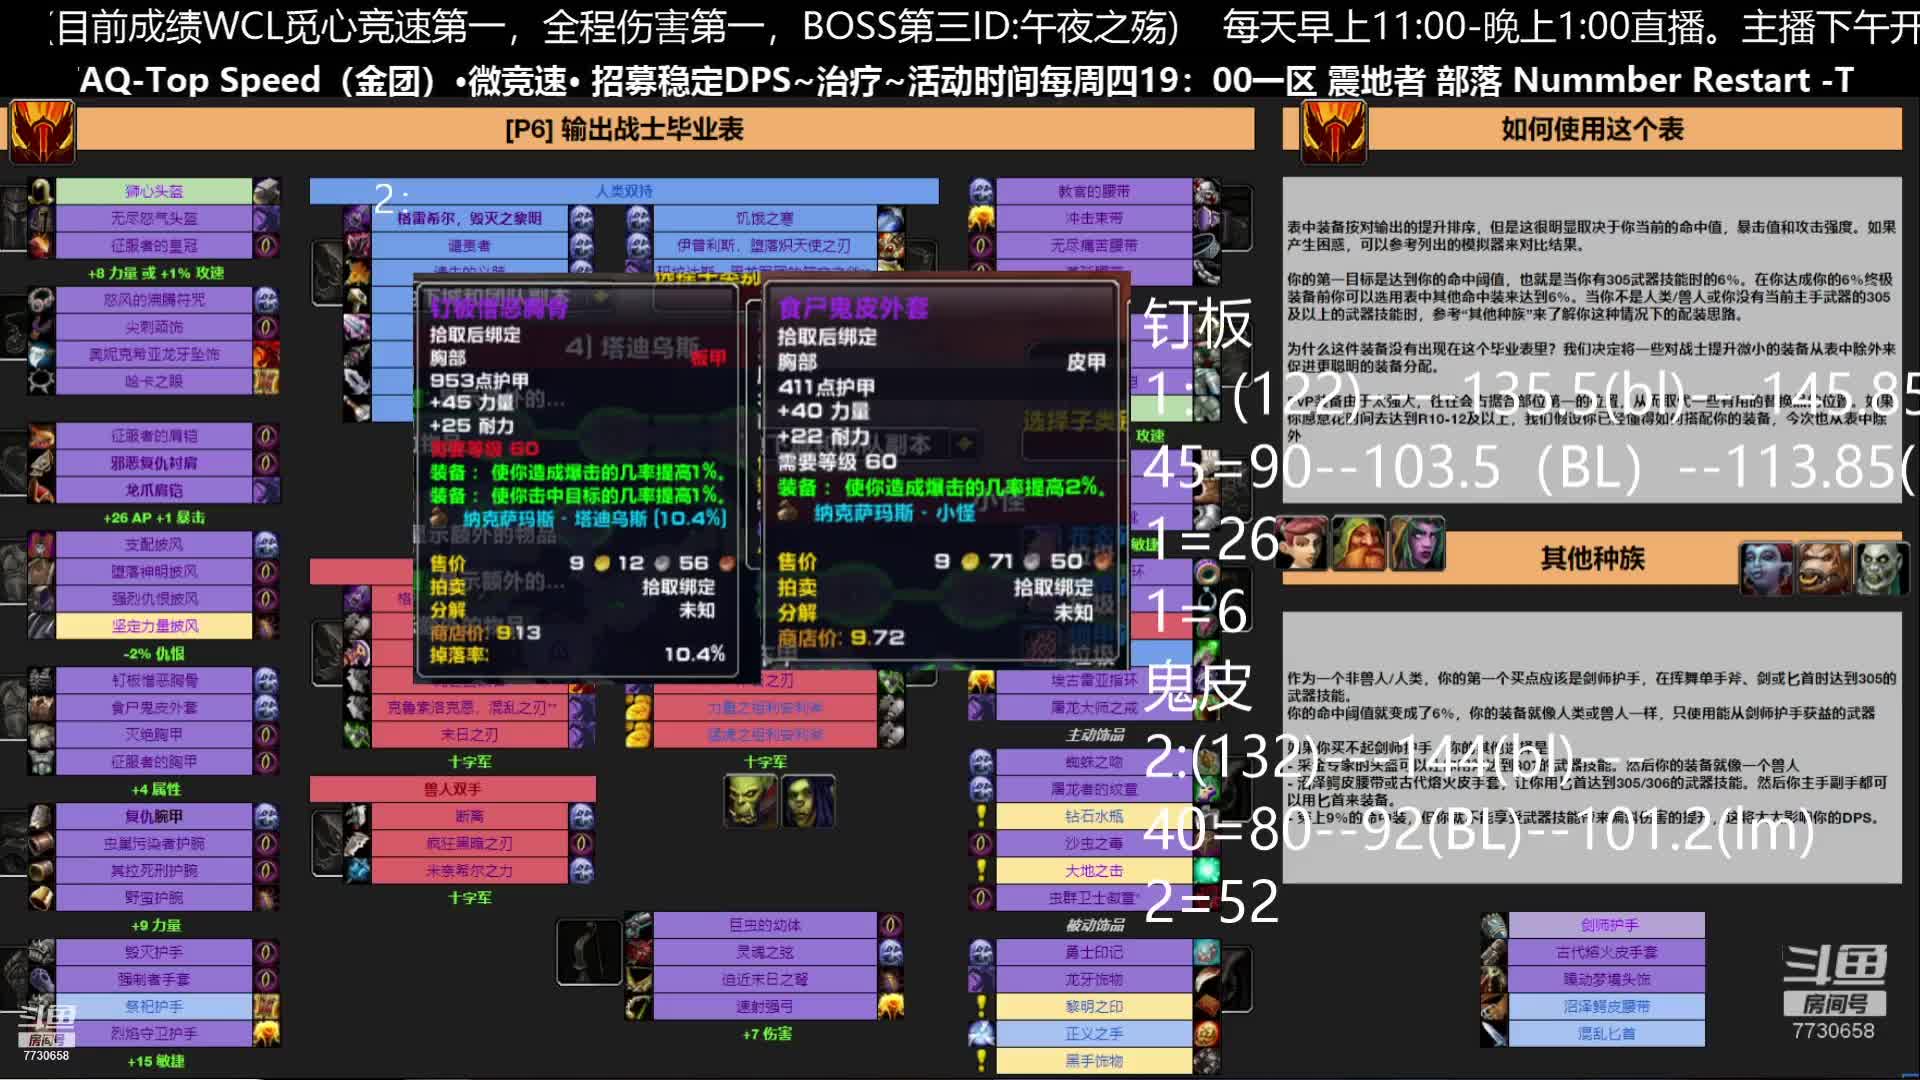The height and width of the screenshot is (1080, 1920).
Task: Select the 邪恶复仇衬肩 row
Action: (154, 463)
